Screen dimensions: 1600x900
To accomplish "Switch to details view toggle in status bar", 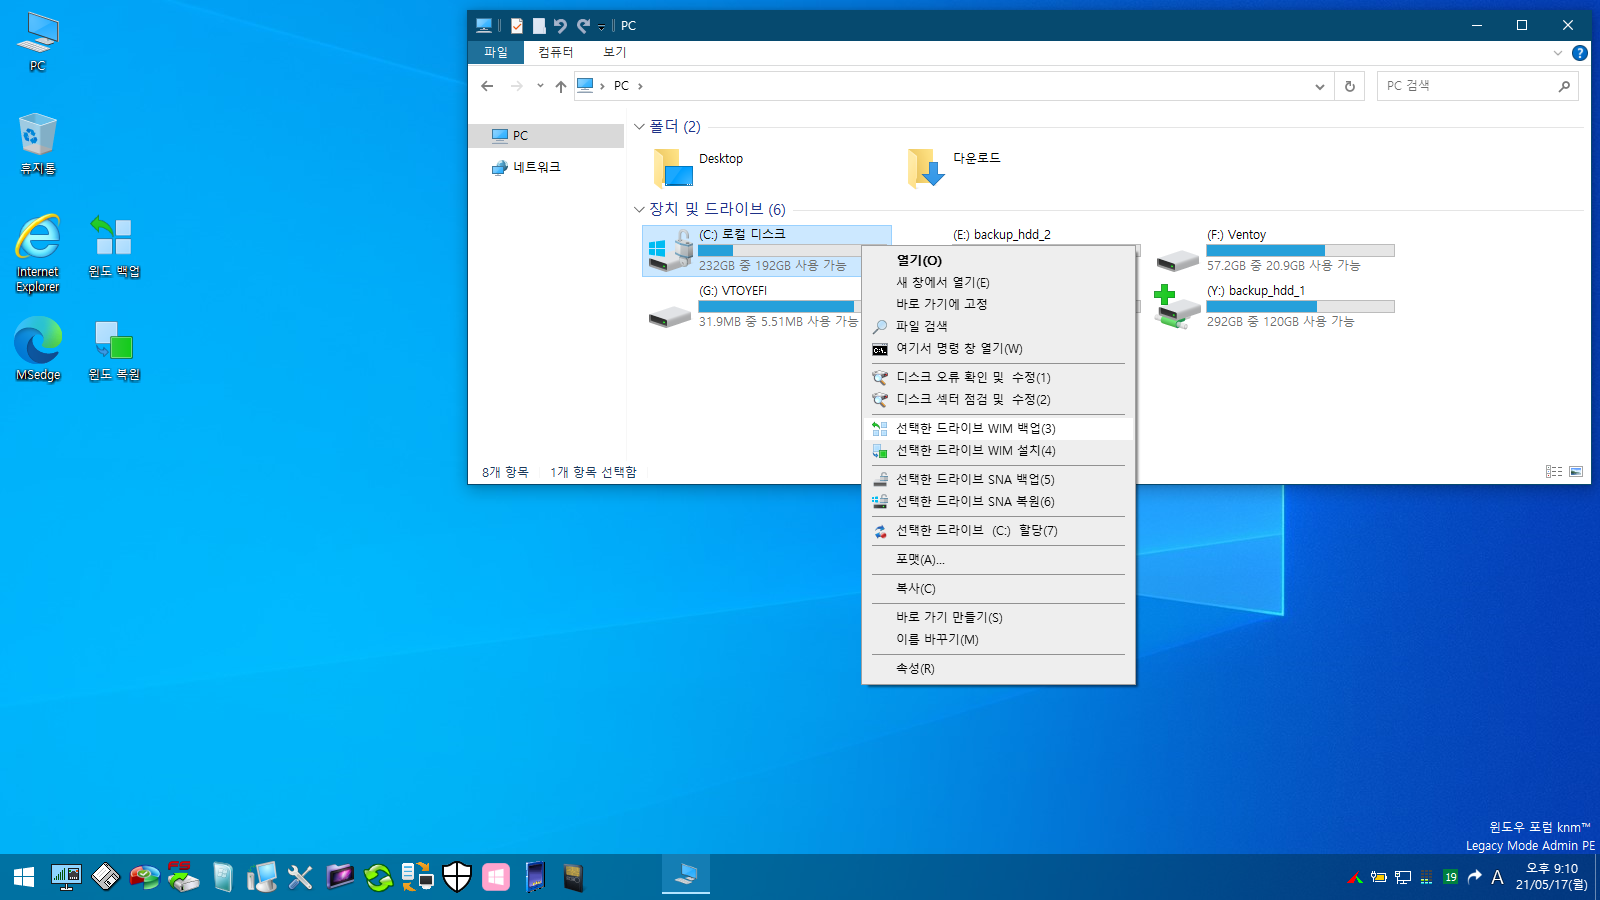I will 1554,472.
